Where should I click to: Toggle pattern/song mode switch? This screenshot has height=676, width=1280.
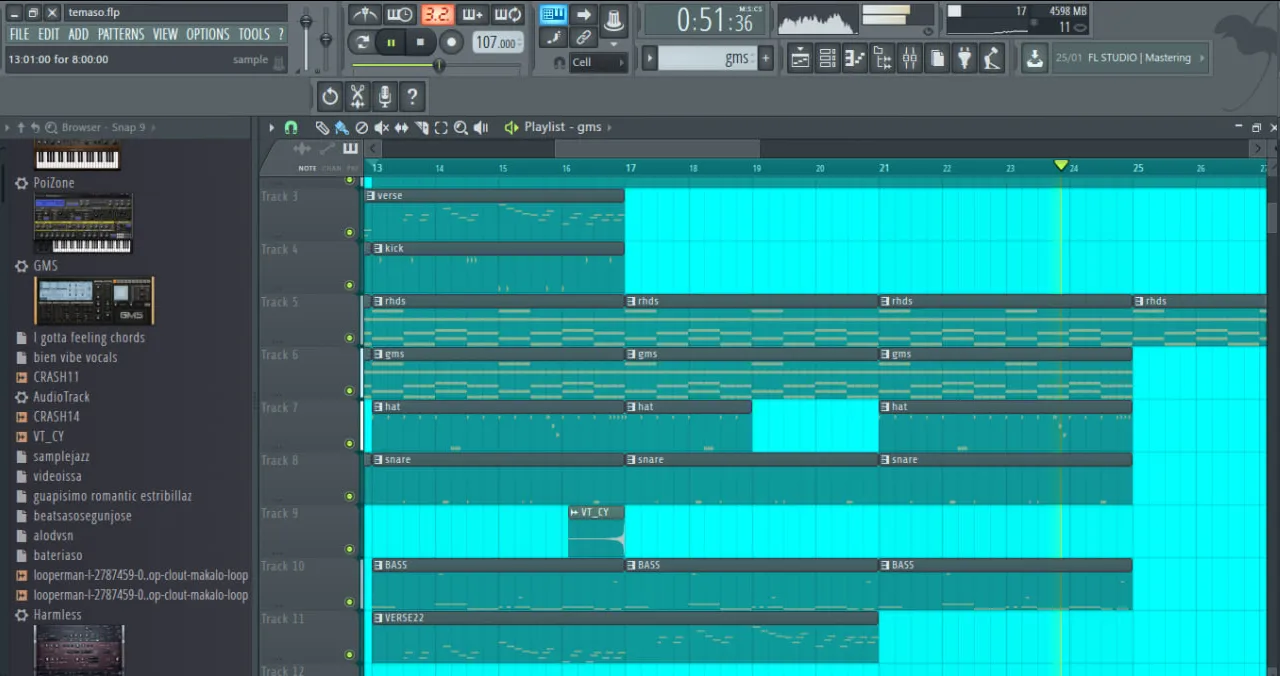[361, 42]
